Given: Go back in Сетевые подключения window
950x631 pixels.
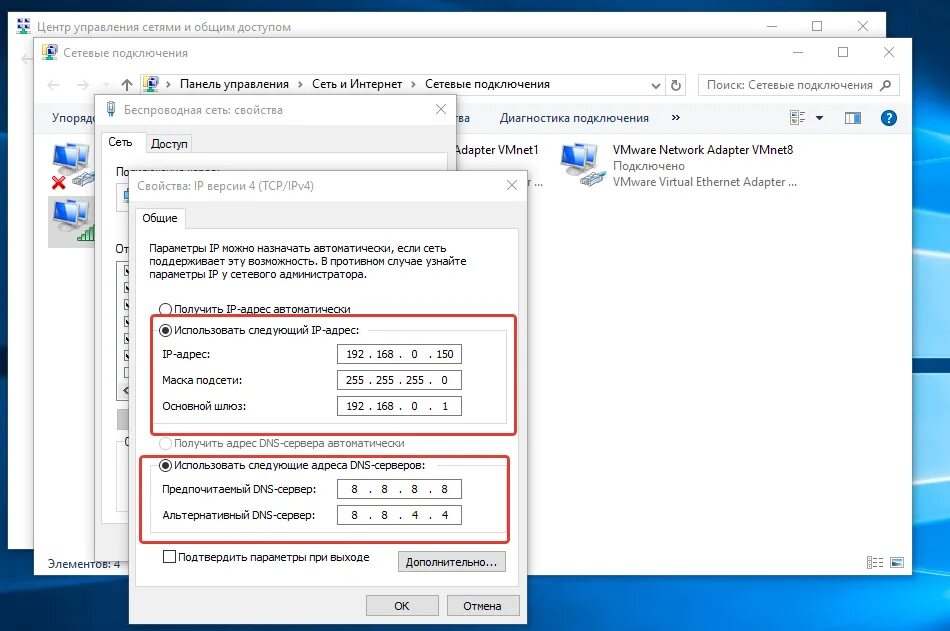Looking at the screenshot, I should coord(53,85).
